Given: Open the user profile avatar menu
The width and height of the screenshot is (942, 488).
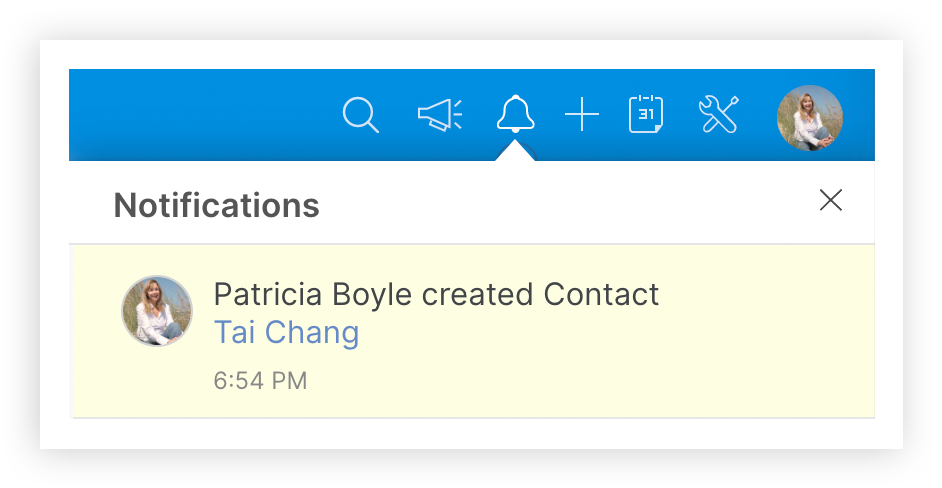Looking at the screenshot, I should point(809,118).
